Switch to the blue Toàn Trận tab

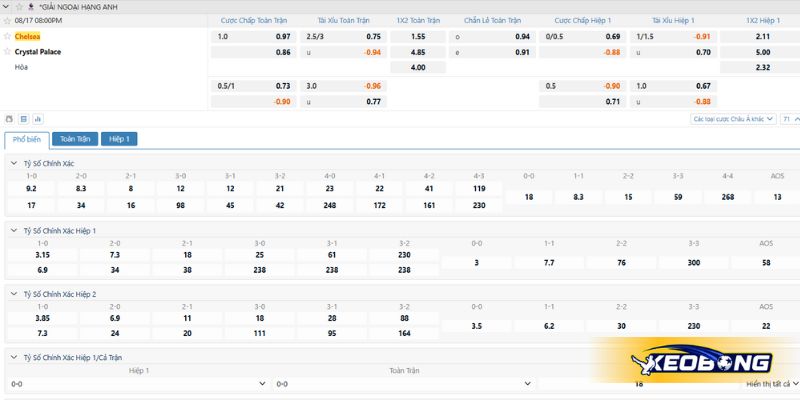click(75, 139)
